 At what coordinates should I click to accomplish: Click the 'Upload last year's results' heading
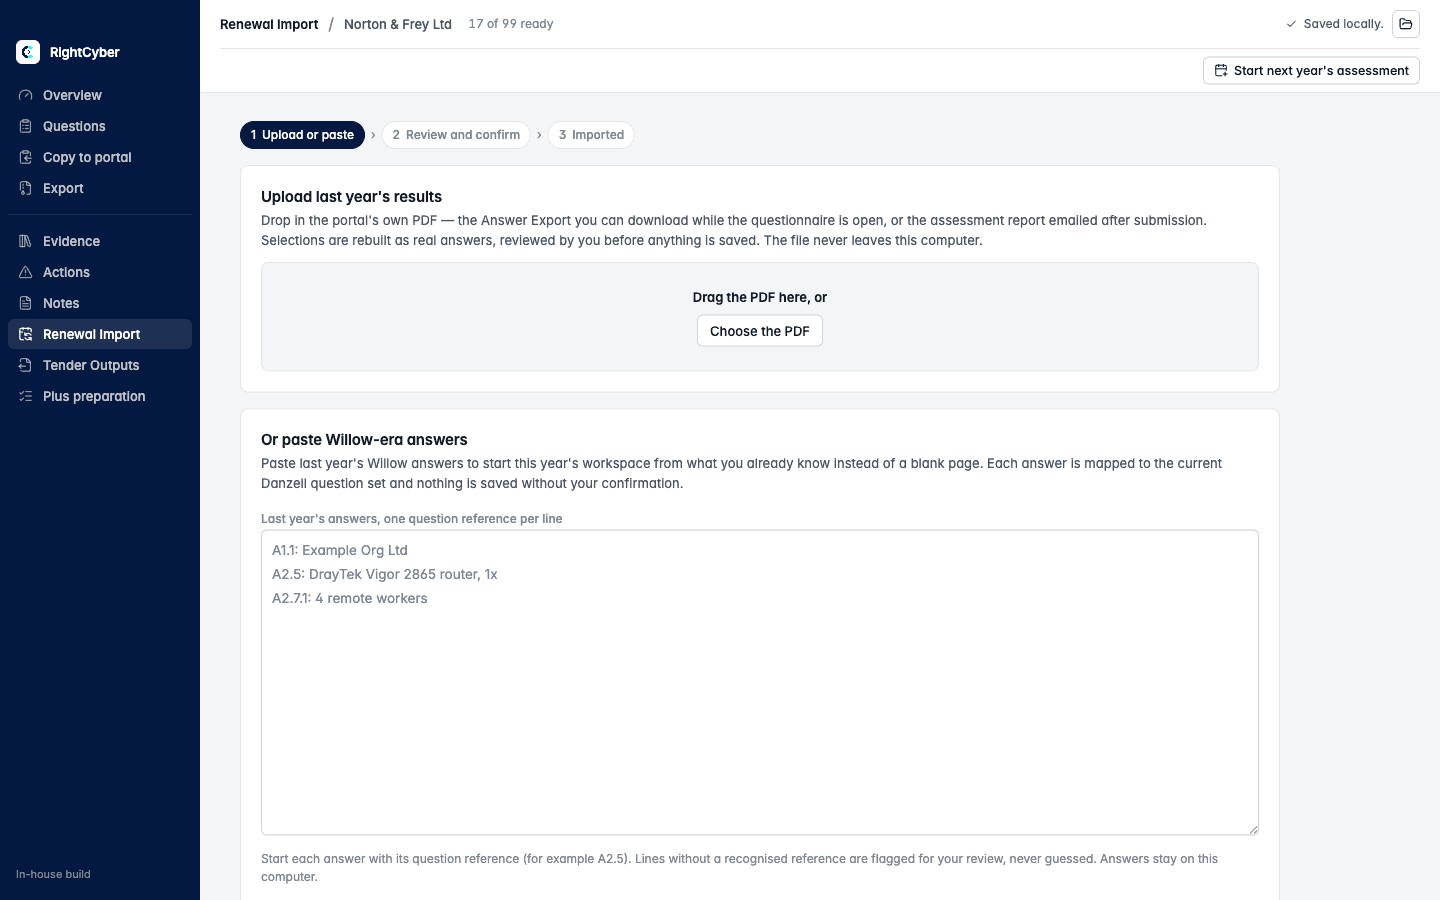tap(351, 197)
